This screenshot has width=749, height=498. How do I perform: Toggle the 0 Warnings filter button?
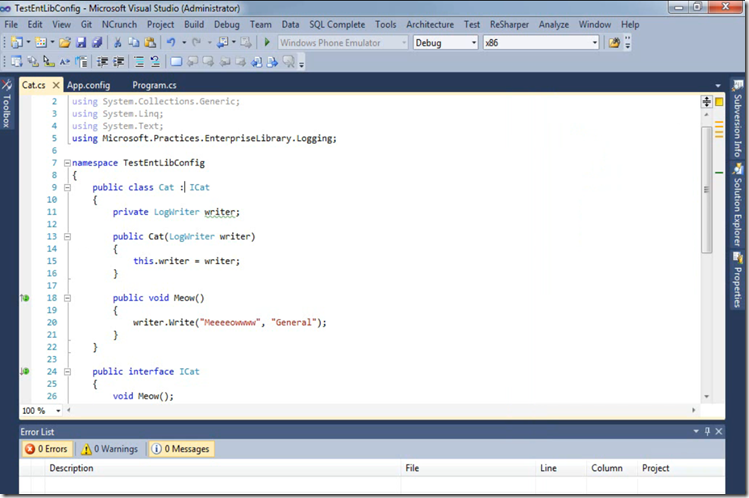[110, 449]
